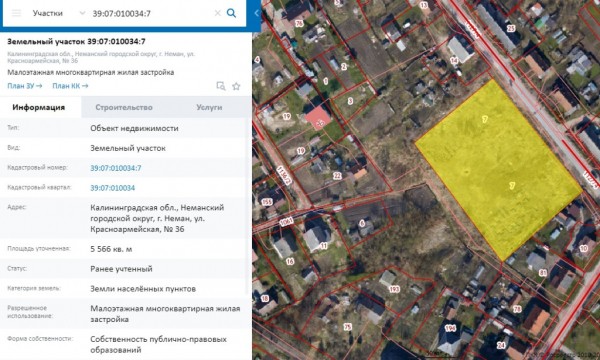This screenshot has width=600, height=360.
Task: Click the heading Земельный участок 39:07:010034:7
Action: [77, 41]
